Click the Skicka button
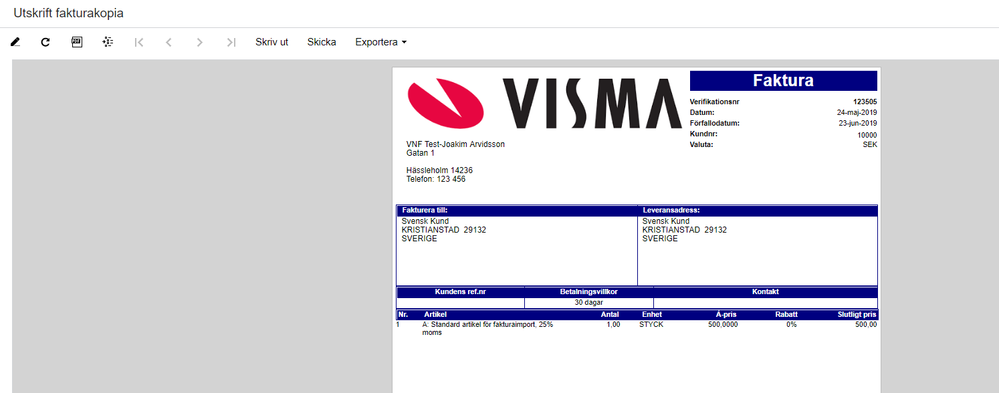The height and width of the screenshot is (393, 999). click(322, 43)
